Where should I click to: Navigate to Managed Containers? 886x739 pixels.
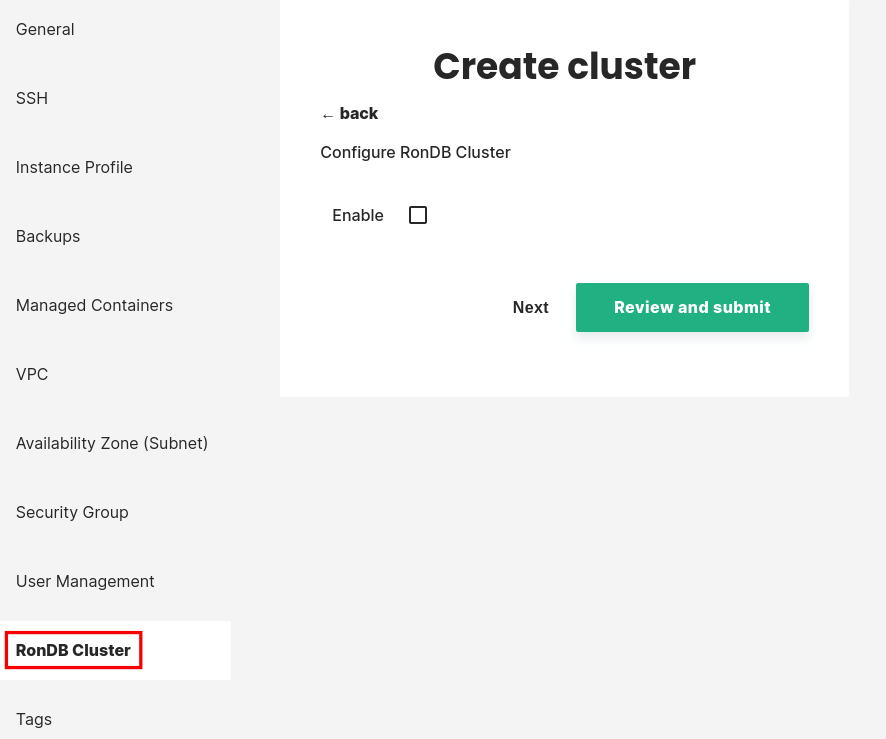(94, 305)
